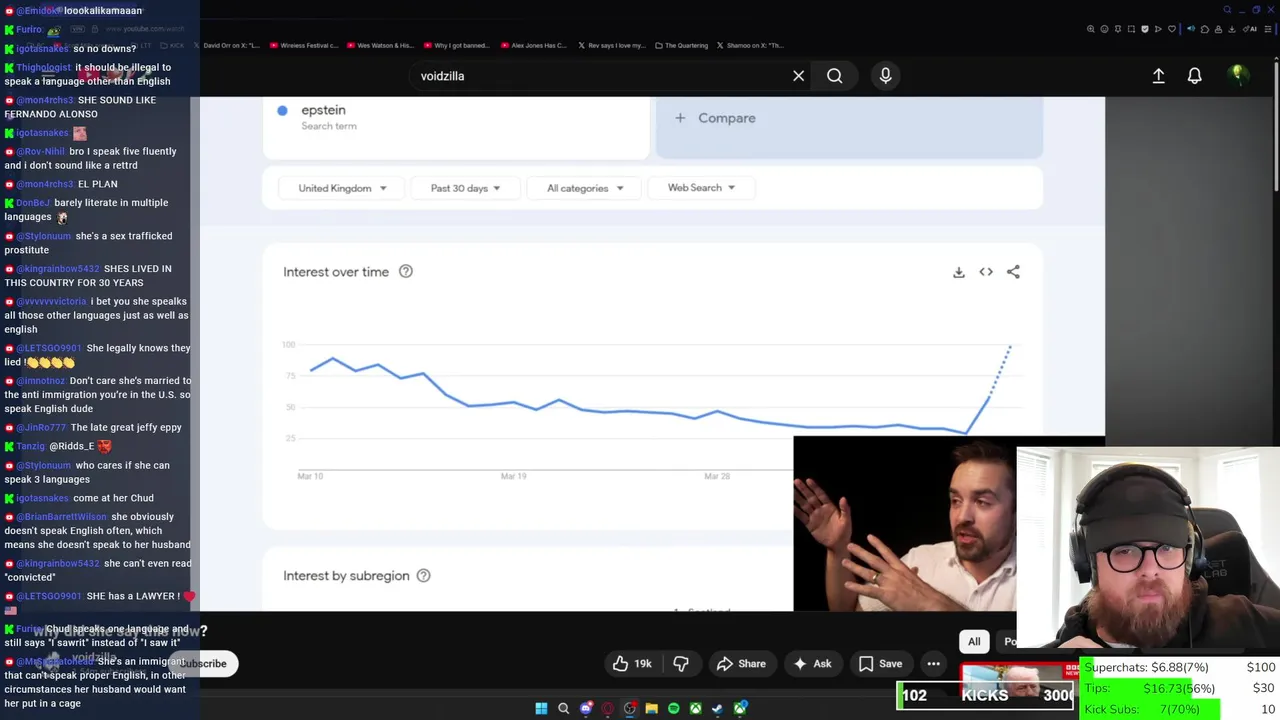Open the browser profile icon
This screenshot has width=1280, height=720.
[1218, 29]
